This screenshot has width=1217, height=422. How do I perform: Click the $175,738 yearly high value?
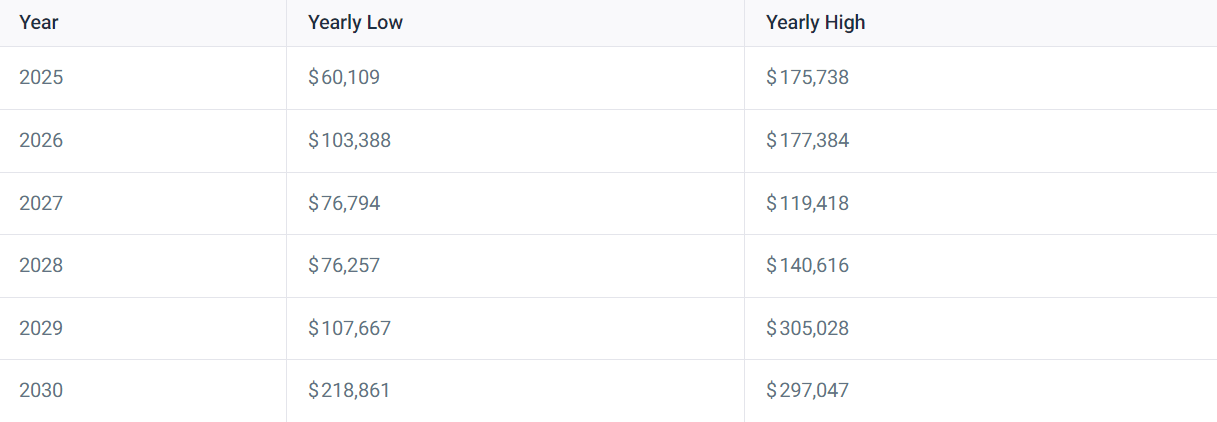807,77
